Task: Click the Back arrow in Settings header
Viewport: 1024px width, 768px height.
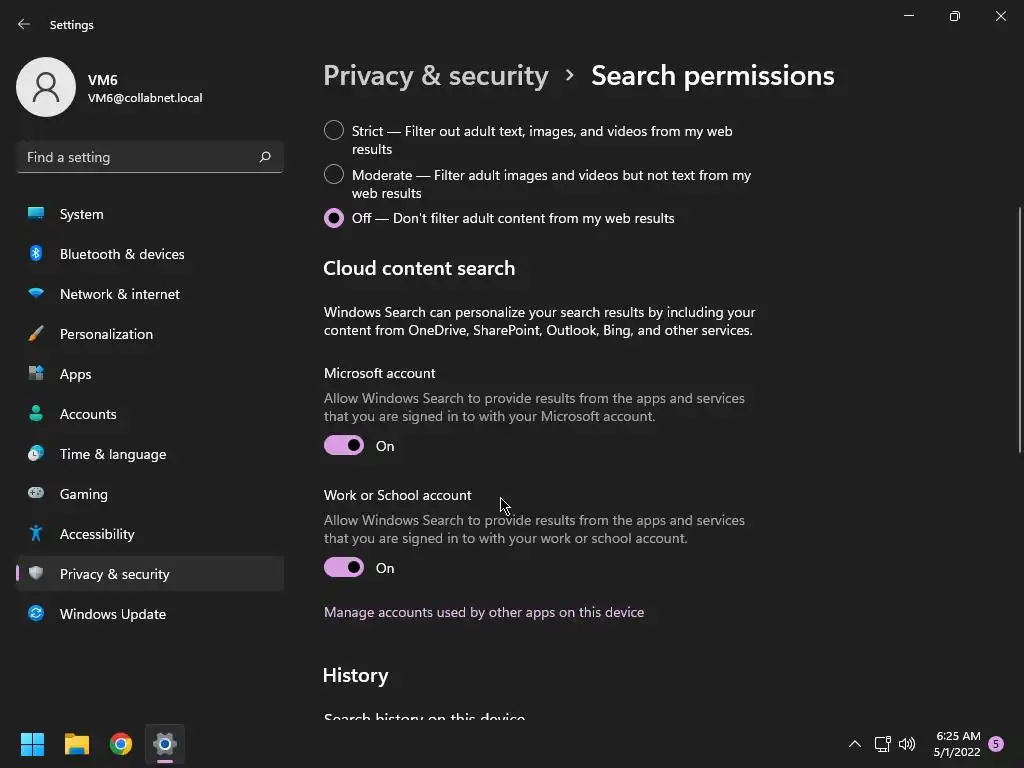Action: pyautogui.click(x=24, y=25)
